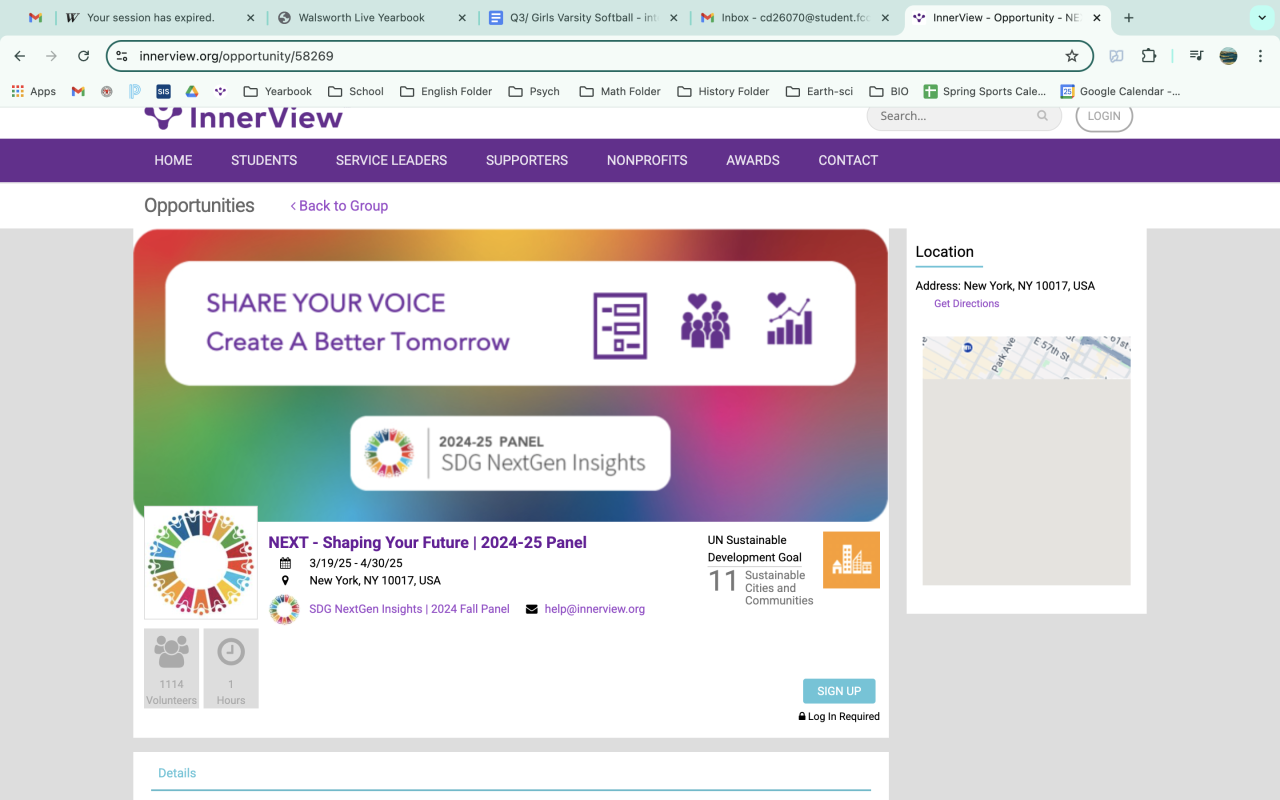Follow the Back to Group link
Image resolution: width=1280 pixels, height=800 pixels.
(x=339, y=206)
